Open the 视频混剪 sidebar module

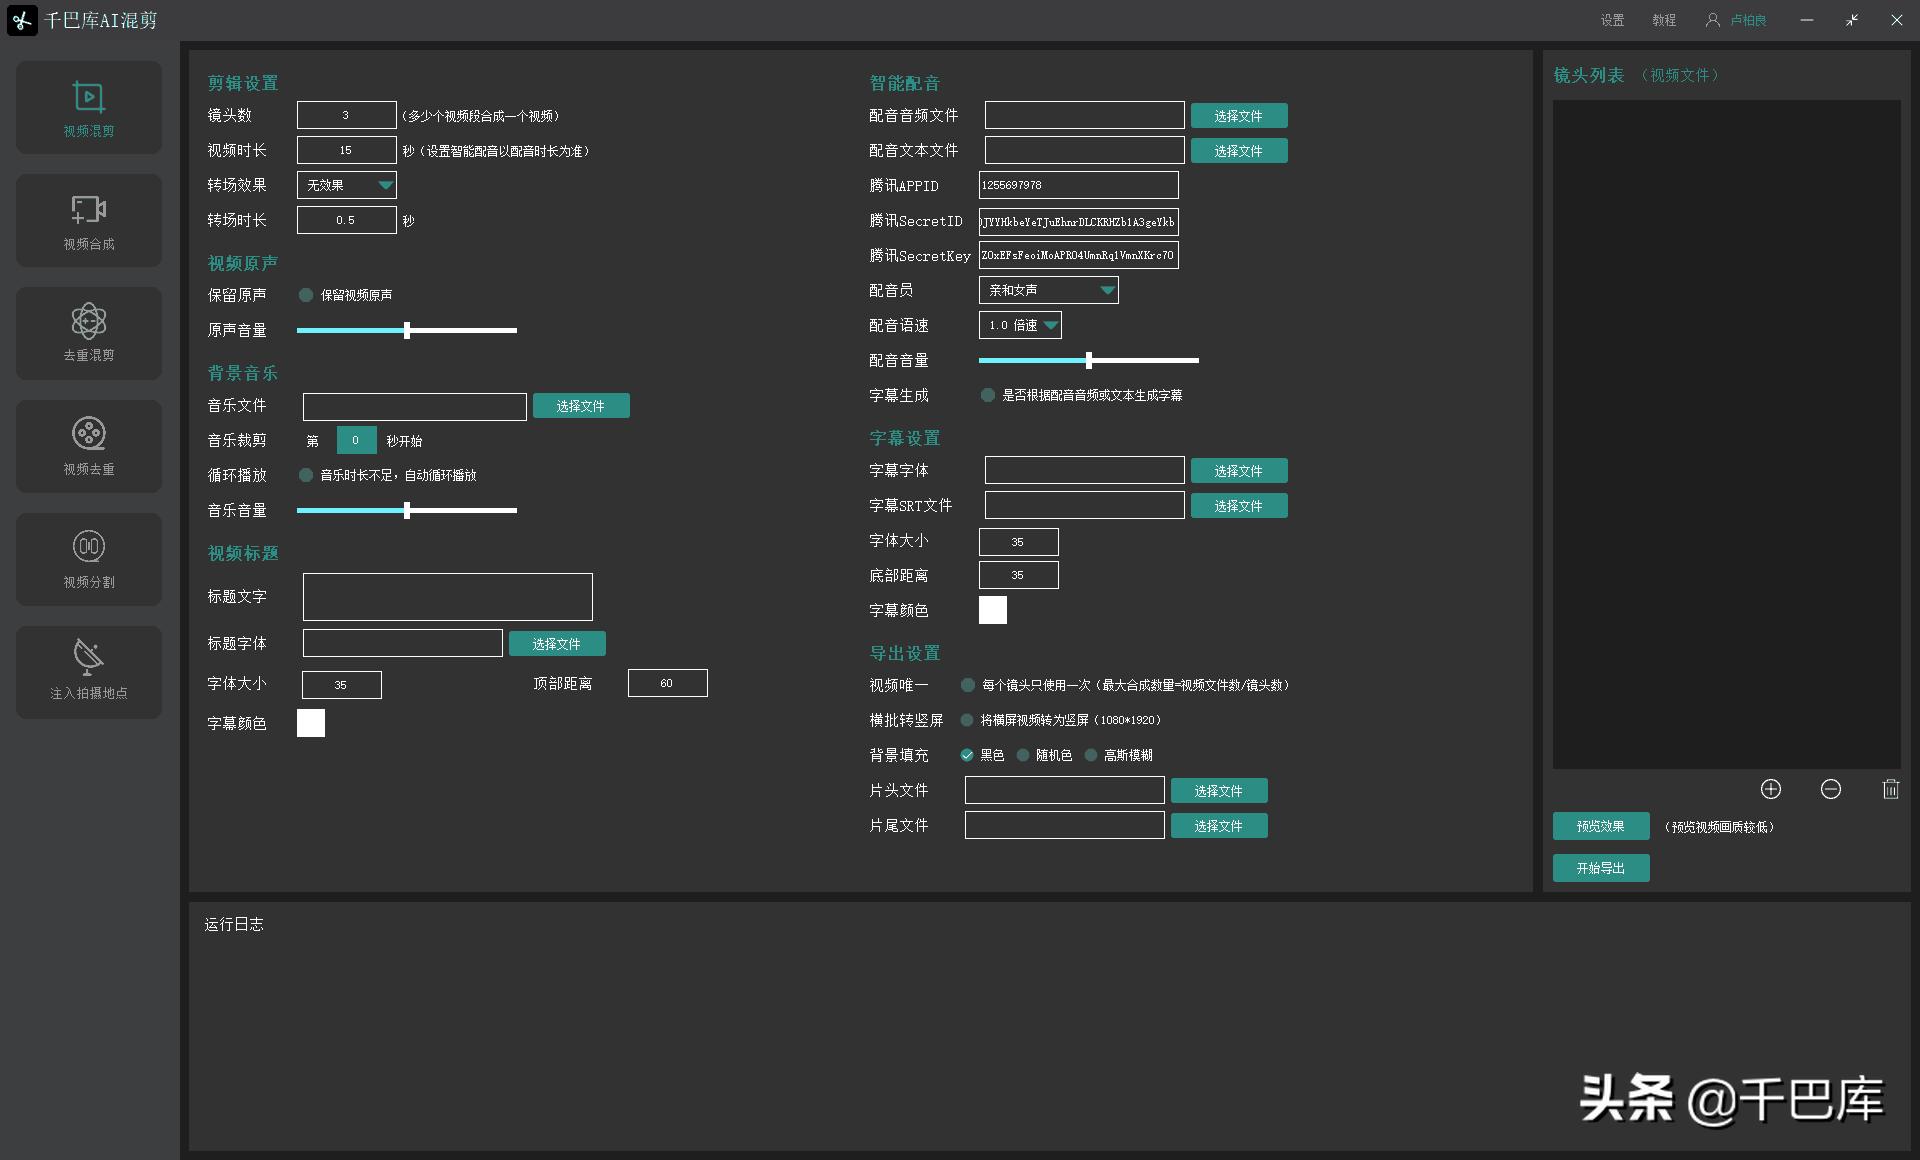click(x=89, y=108)
